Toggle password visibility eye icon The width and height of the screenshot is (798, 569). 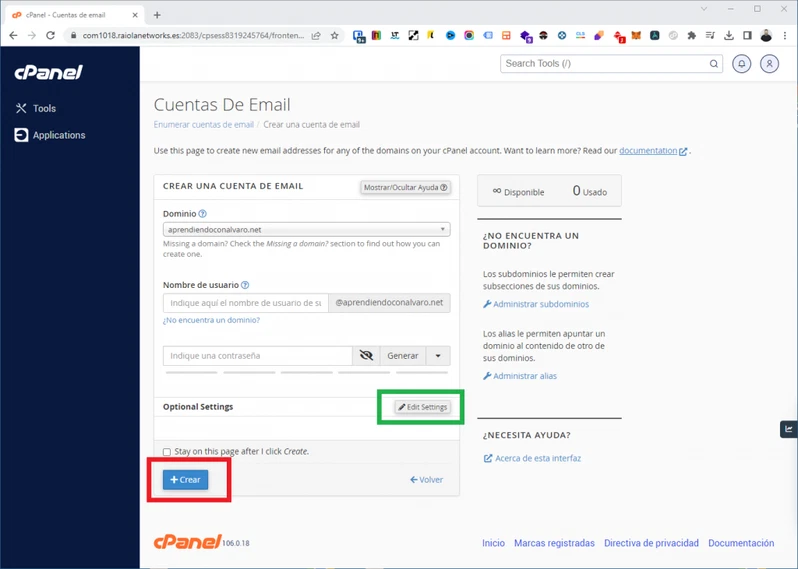tap(366, 356)
